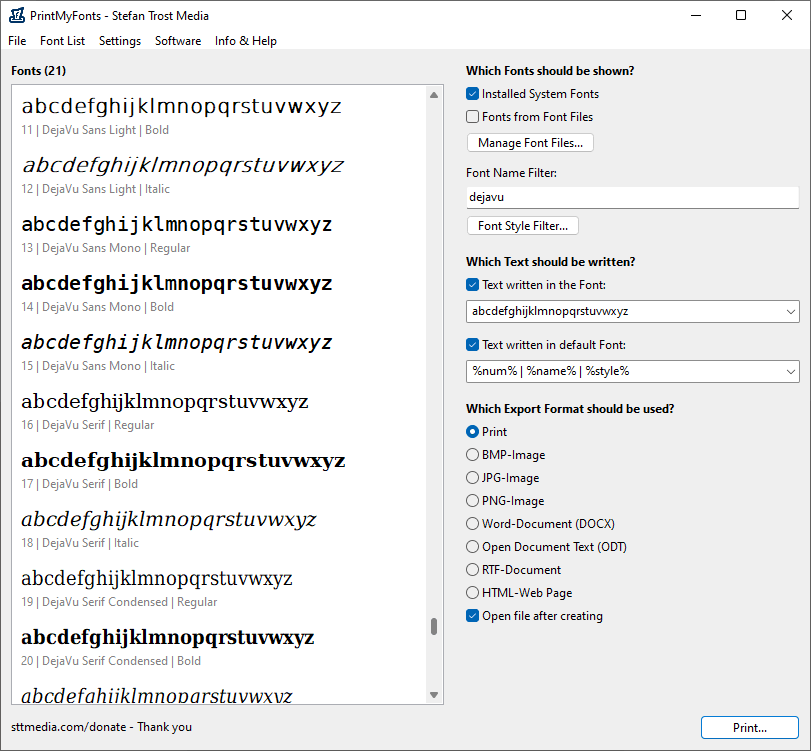Expand the %num% | %name% | %style% dropdown arrow
Screen dimensions: 811x751
tap(790, 371)
